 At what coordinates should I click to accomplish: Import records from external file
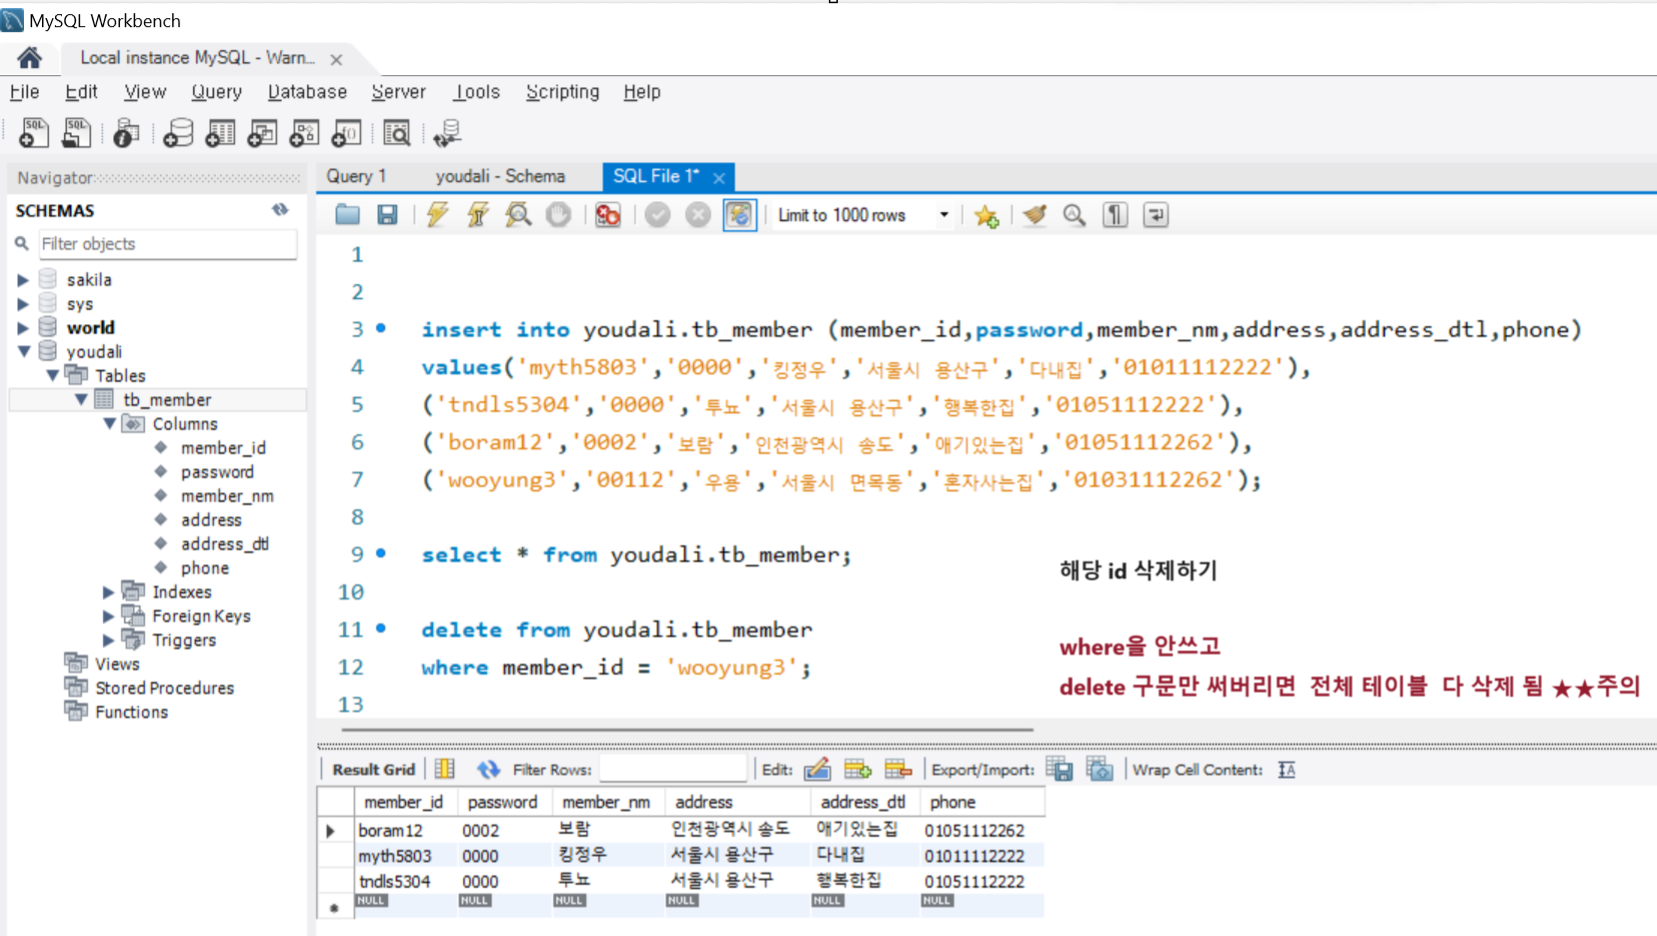(1099, 769)
